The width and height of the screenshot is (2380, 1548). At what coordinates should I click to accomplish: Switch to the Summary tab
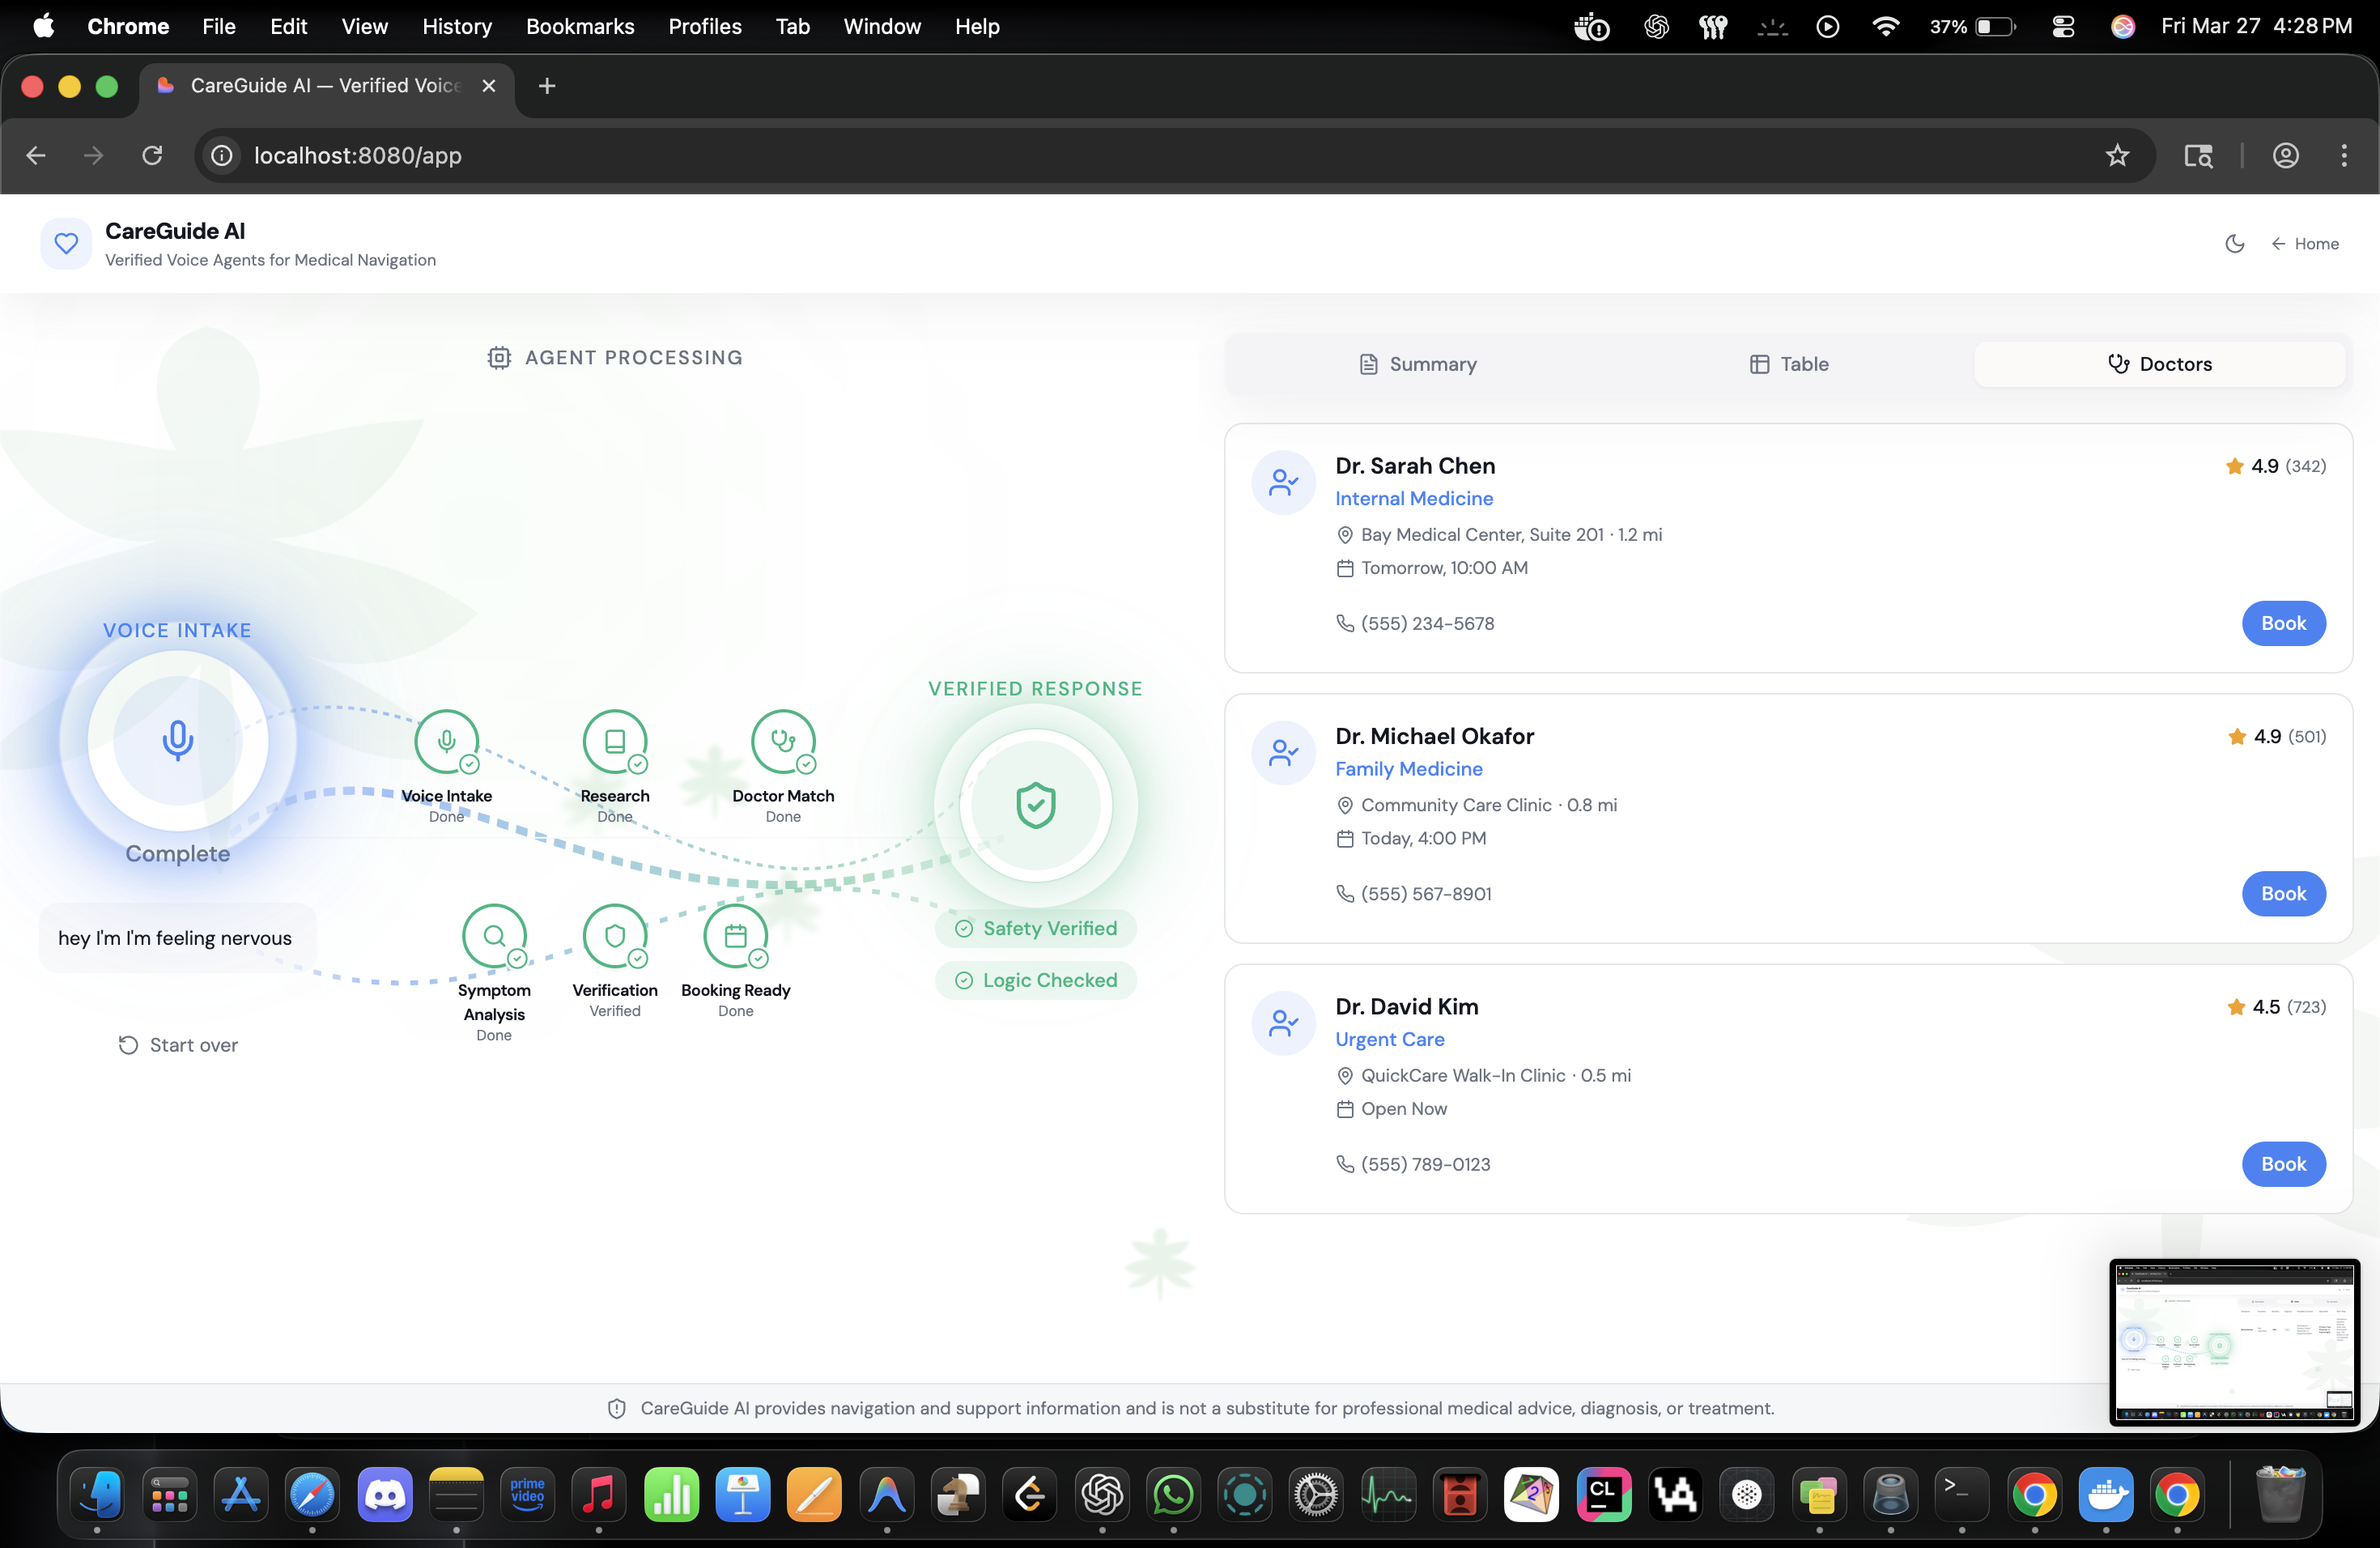click(x=1417, y=364)
